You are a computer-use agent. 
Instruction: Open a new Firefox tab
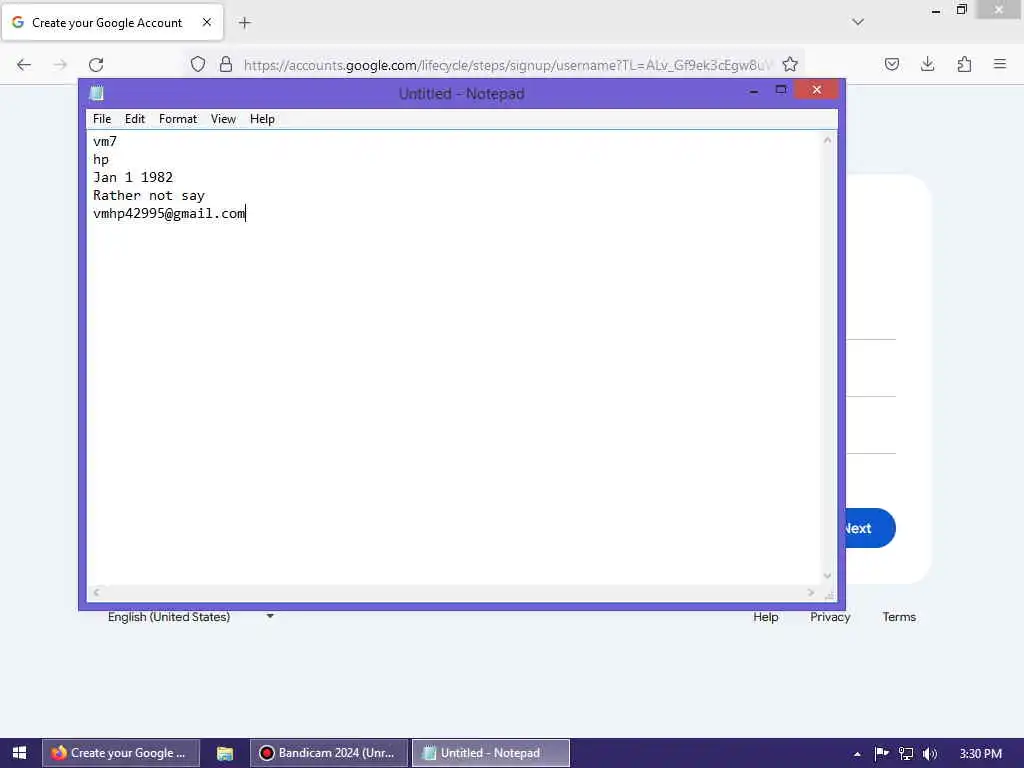[x=244, y=23]
